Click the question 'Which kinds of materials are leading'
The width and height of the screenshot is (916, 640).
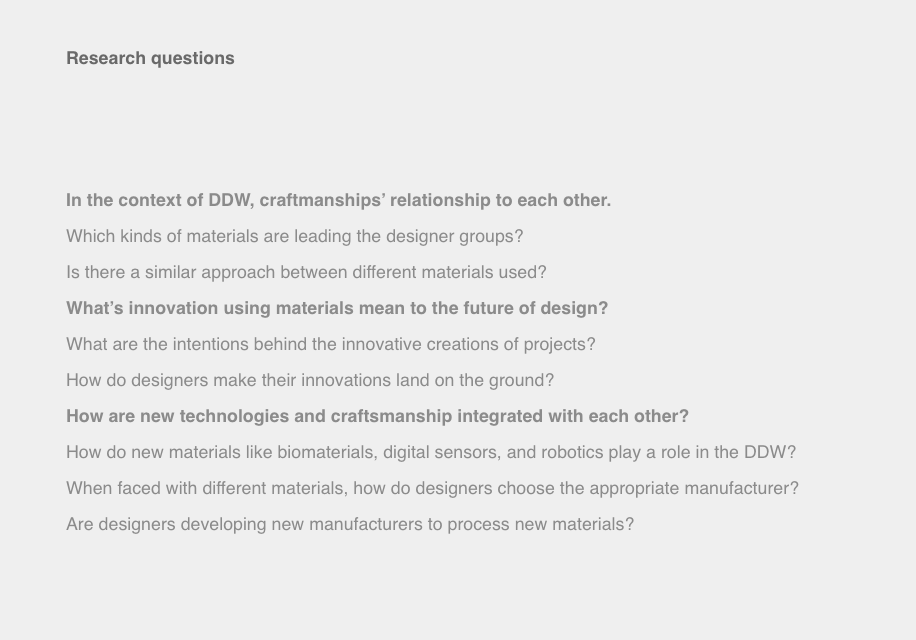[x=294, y=236]
